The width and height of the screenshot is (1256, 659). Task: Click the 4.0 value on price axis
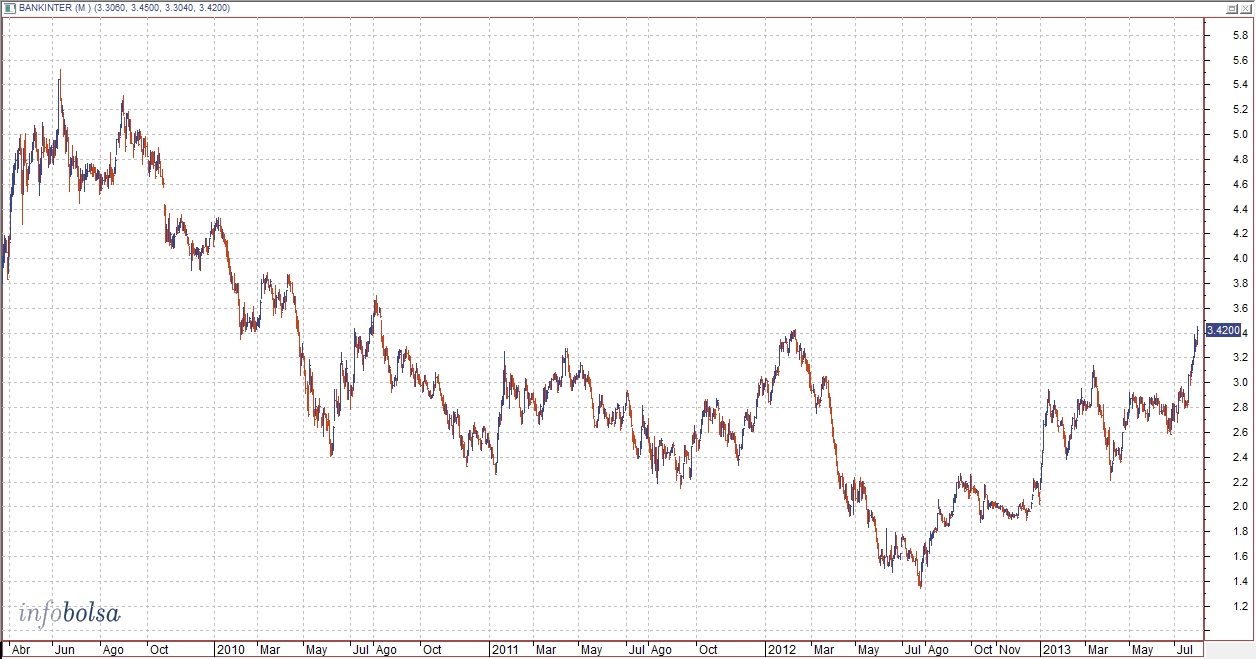coord(1239,259)
